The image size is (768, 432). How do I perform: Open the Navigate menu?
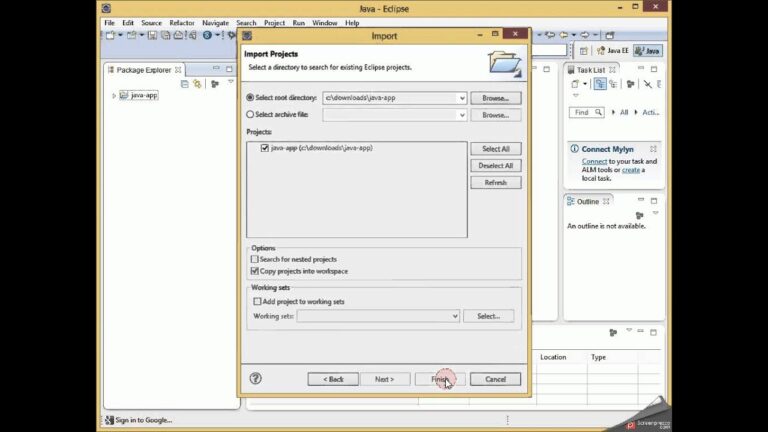pyautogui.click(x=216, y=23)
